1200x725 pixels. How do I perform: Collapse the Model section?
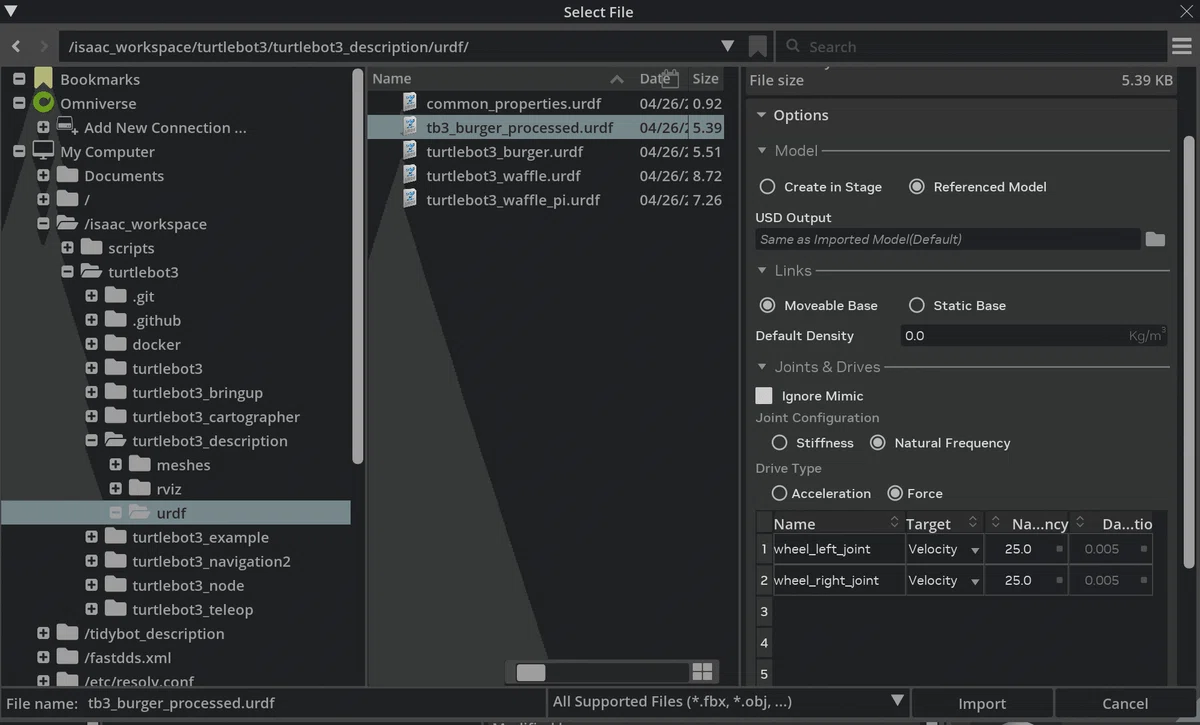(x=762, y=151)
